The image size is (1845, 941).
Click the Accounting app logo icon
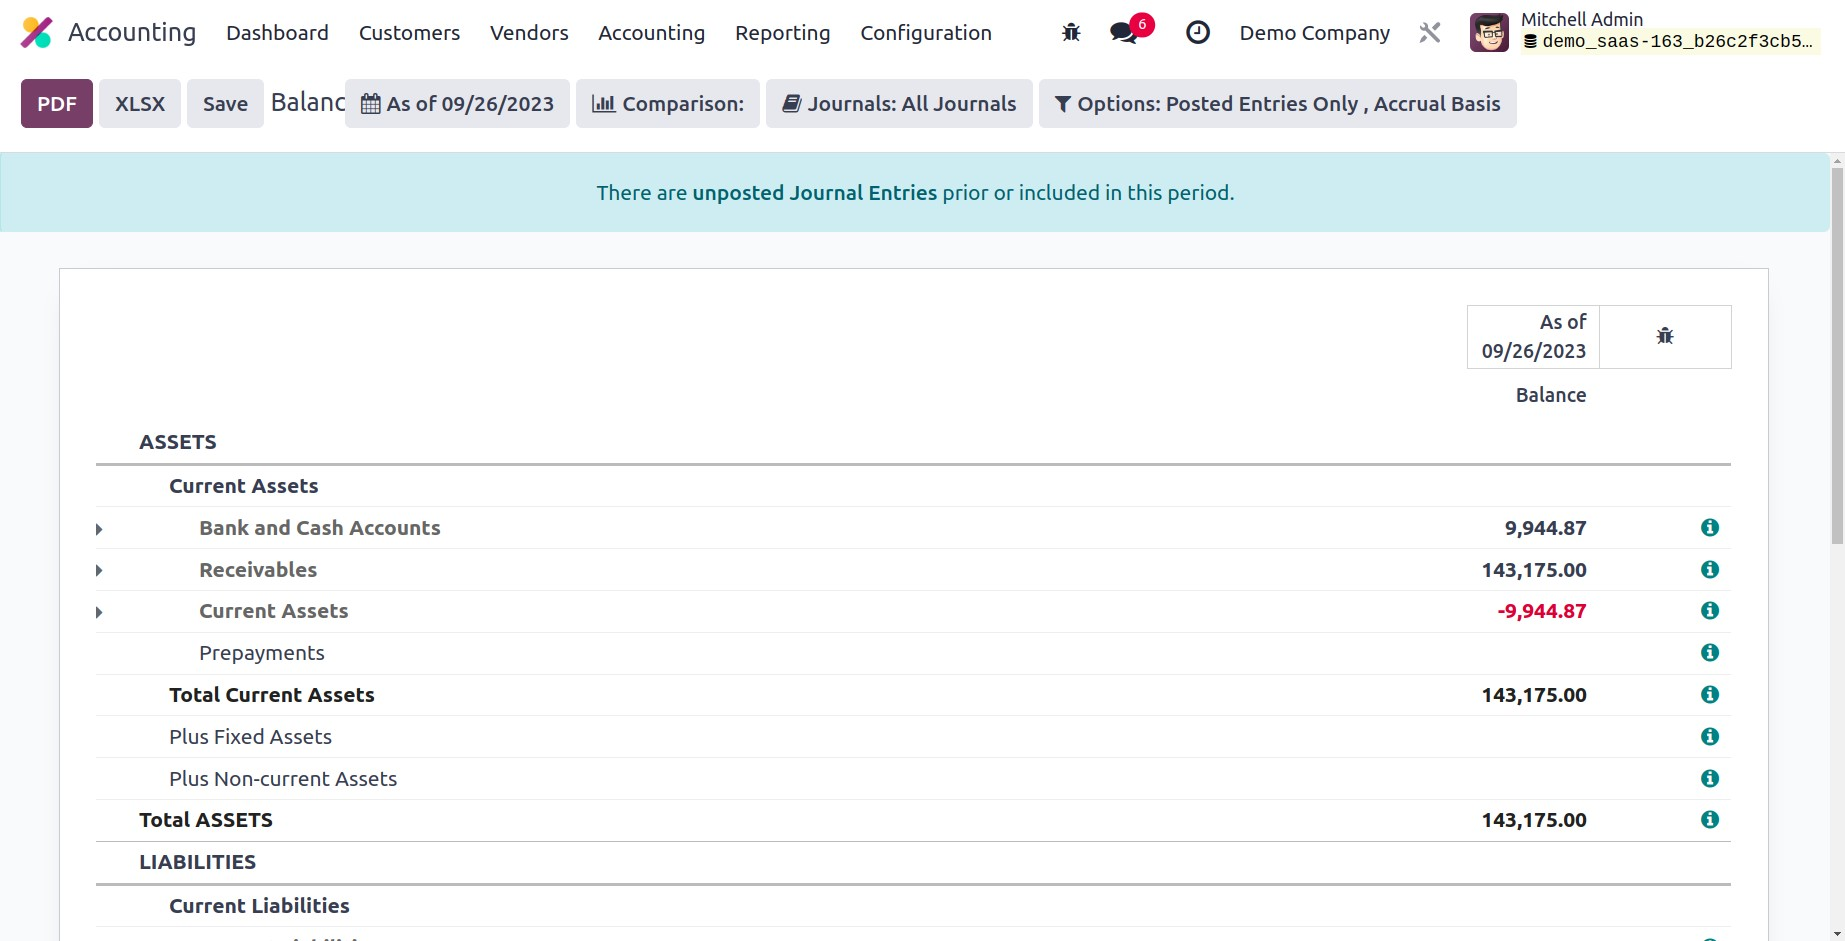click(x=37, y=33)
